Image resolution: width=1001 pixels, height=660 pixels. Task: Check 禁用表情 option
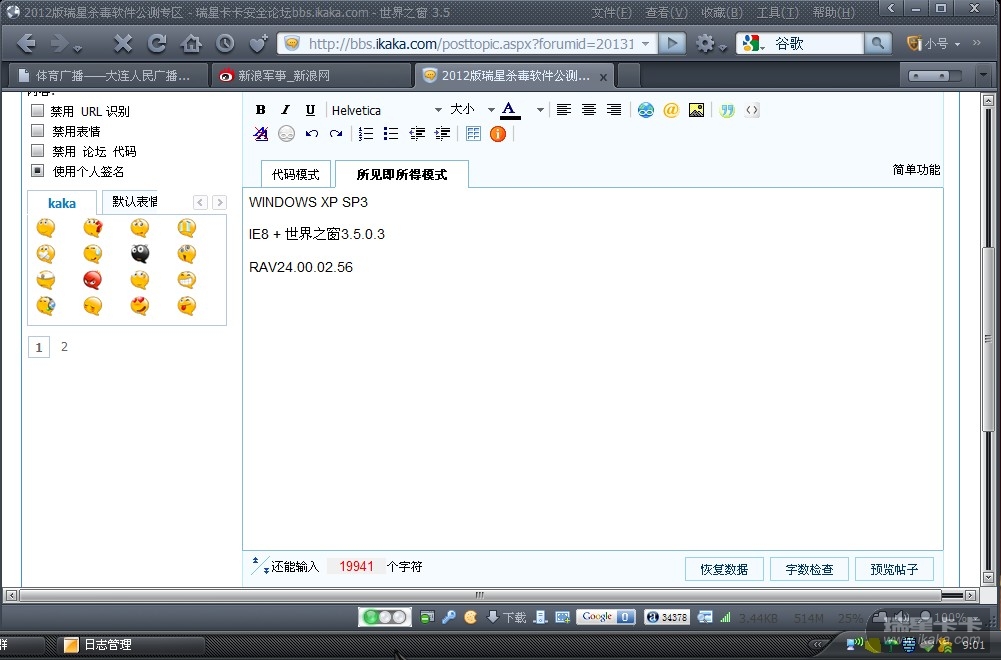[x=38, y=131]
